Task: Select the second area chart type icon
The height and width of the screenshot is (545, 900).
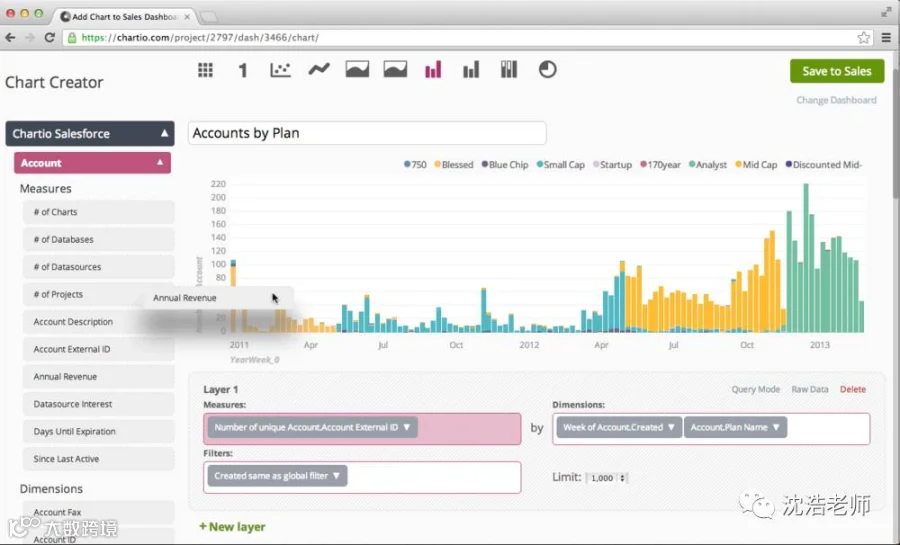Action: pyautogui.click(x=395, y=69)
